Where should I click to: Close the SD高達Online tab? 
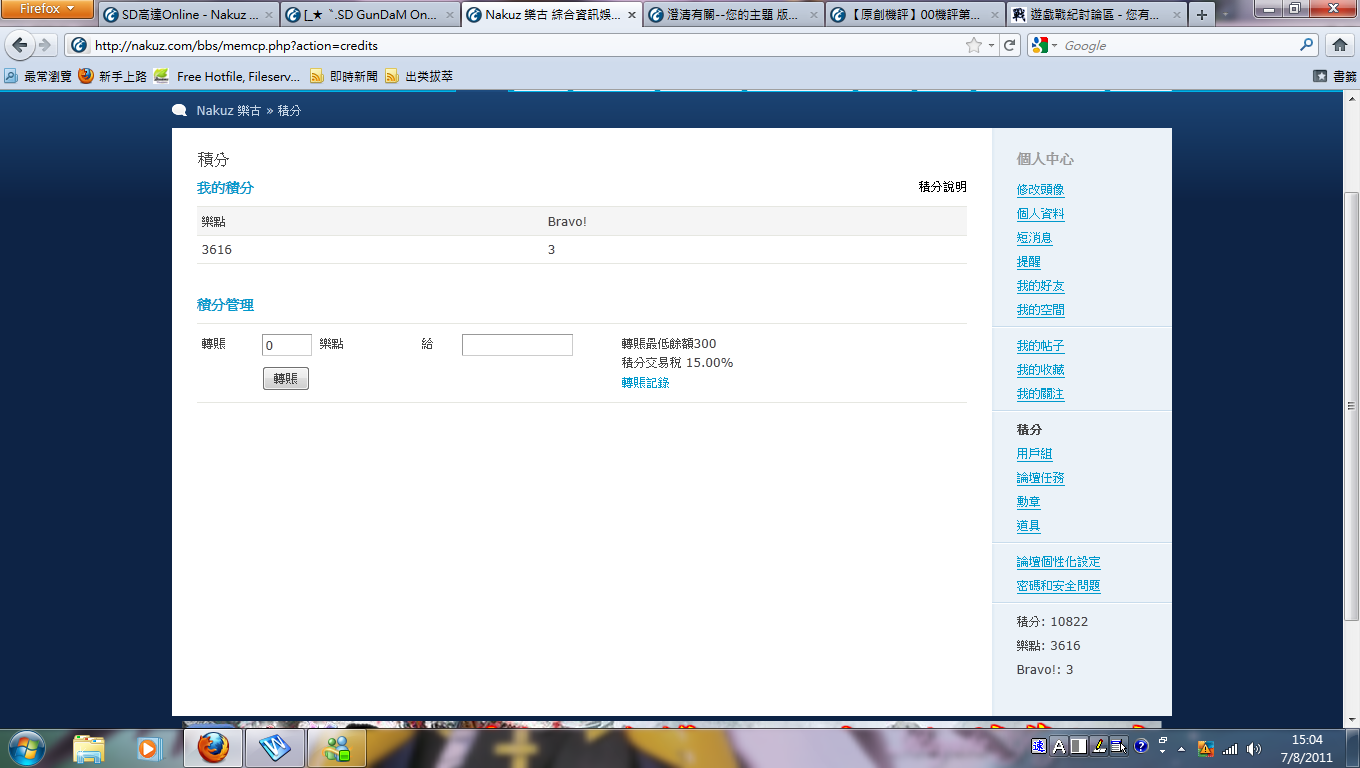(268, 15)
